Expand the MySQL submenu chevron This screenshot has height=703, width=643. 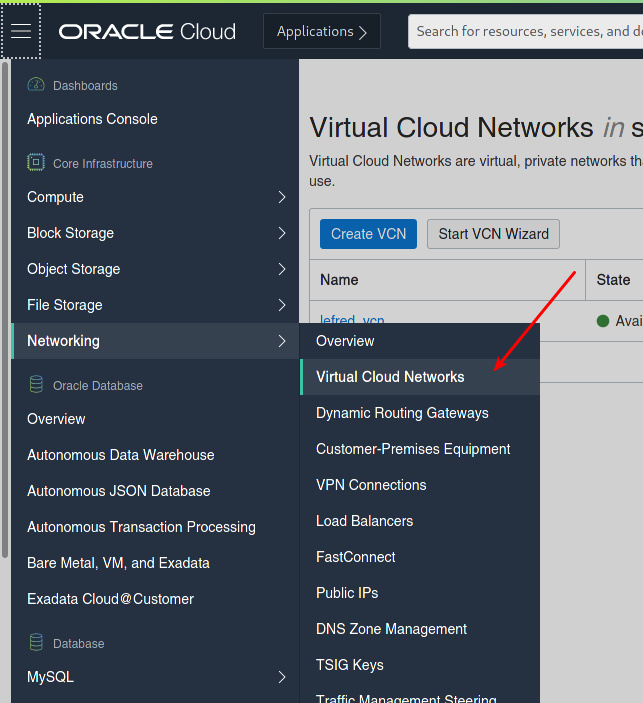click(282, 677)
